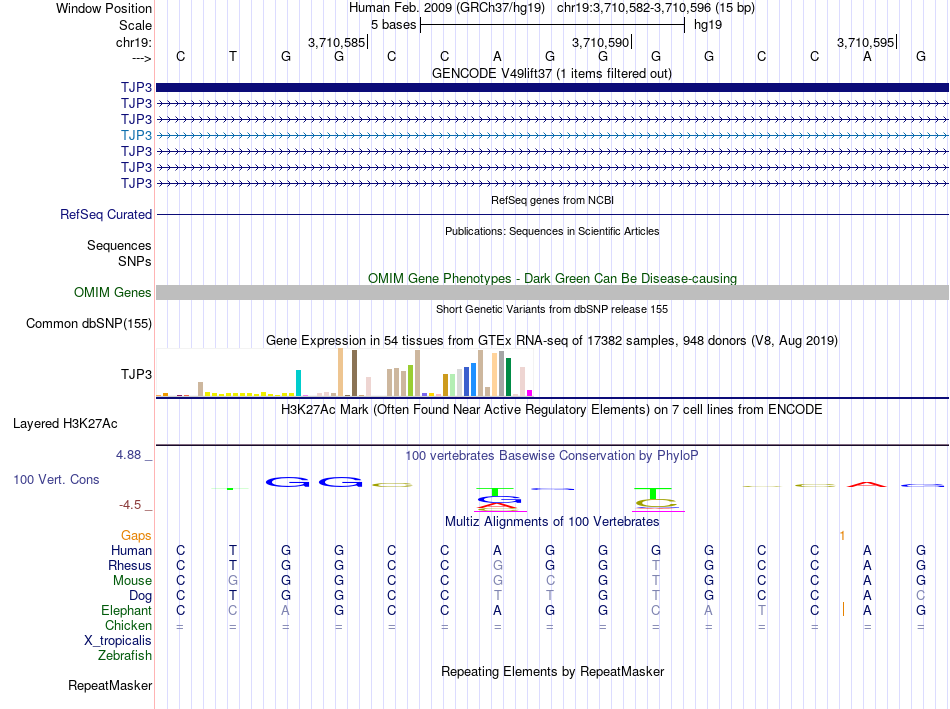Screen dimensions: 950x709
Task: Select the Zebrafish alignment row label
Action: (125, 655)
